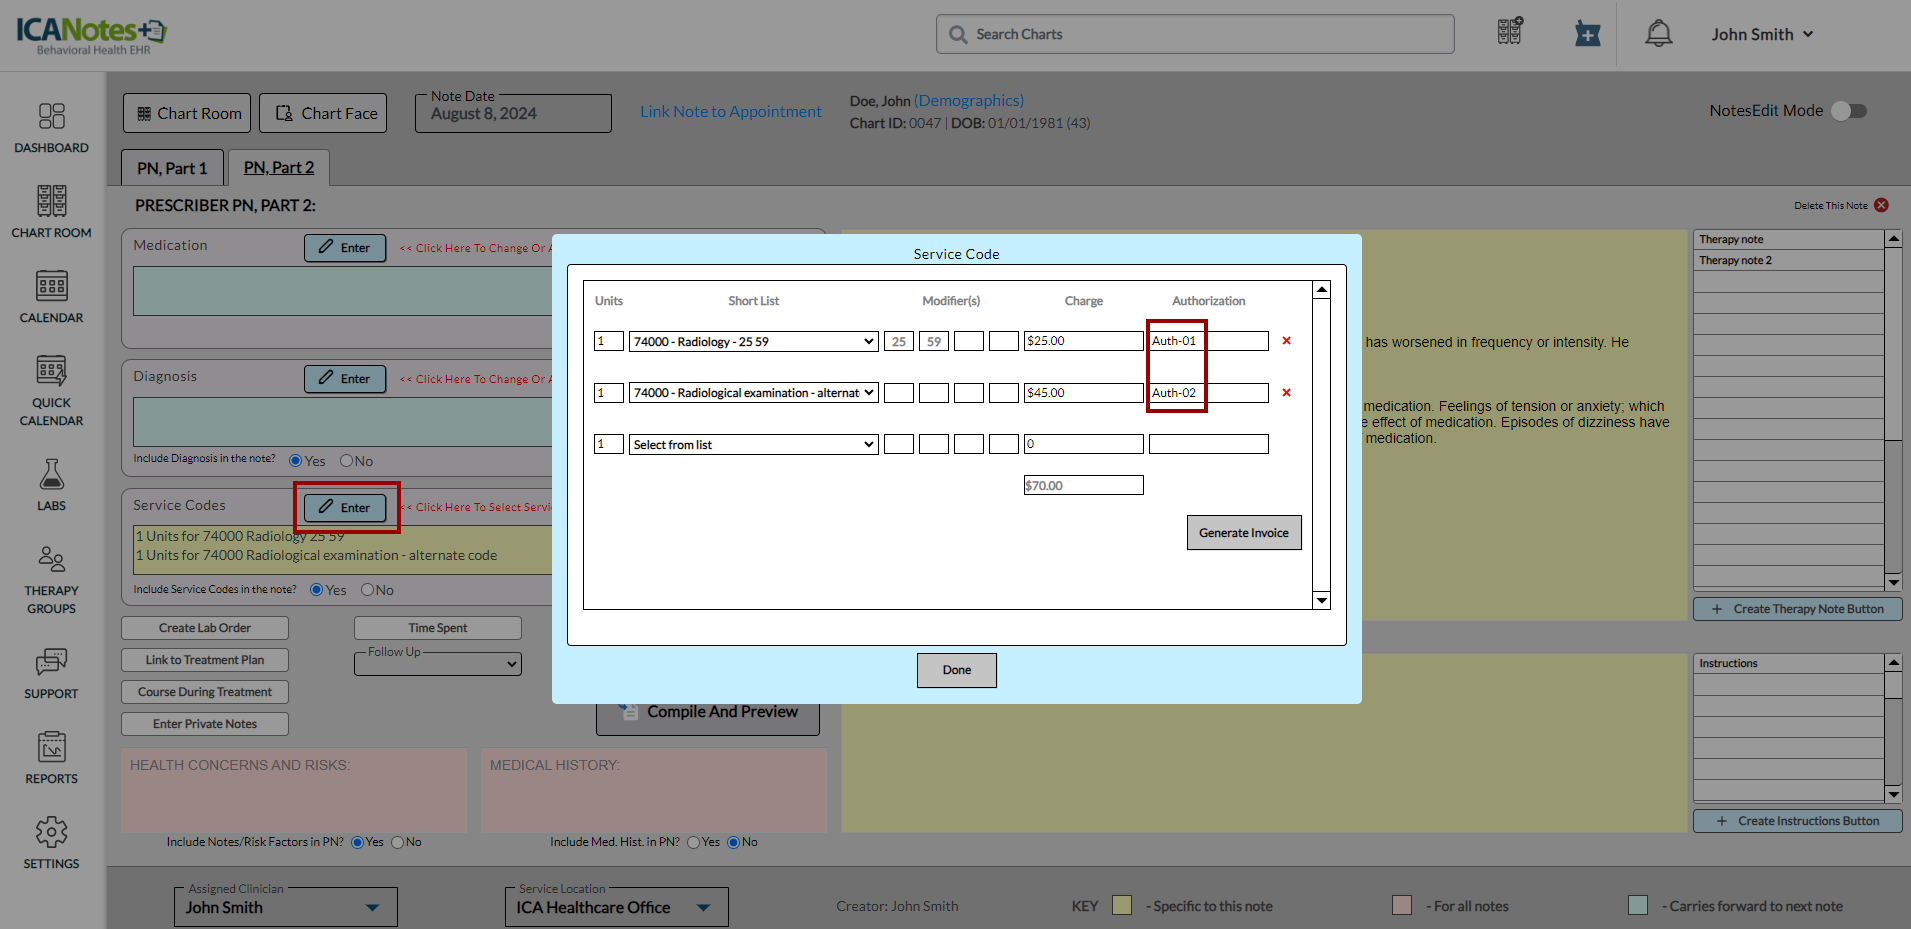Viewport: 1911px width, 929px height.
Task: Delete the Auth-02 service code row
Action: click(1286, 393)
